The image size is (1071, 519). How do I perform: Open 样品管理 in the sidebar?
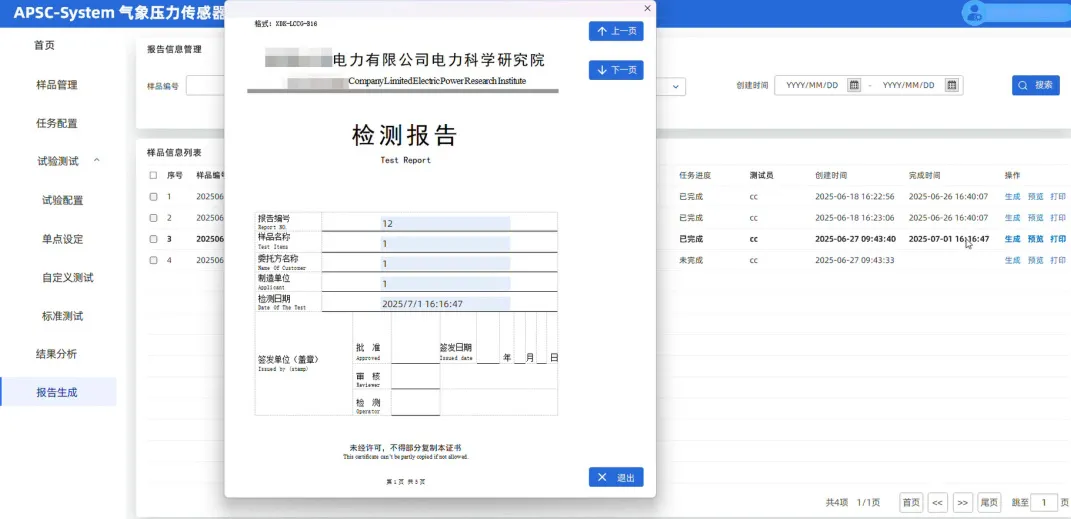click(x=57, y=85)
